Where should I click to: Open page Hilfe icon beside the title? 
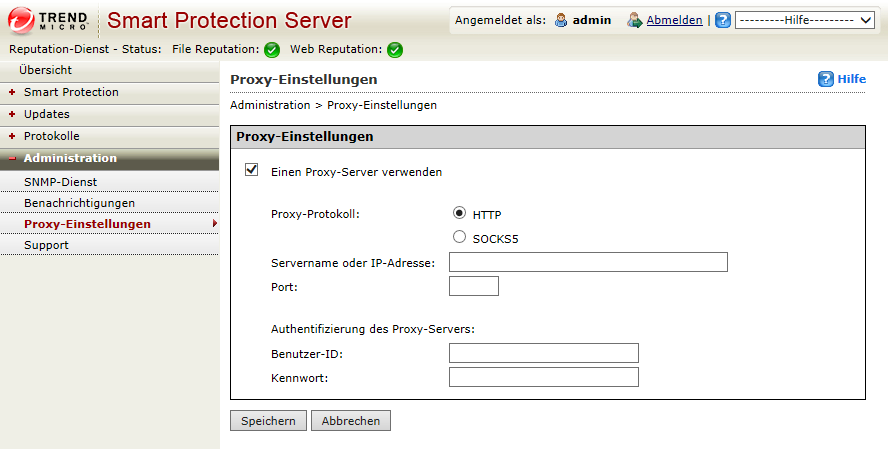(826, 79)
